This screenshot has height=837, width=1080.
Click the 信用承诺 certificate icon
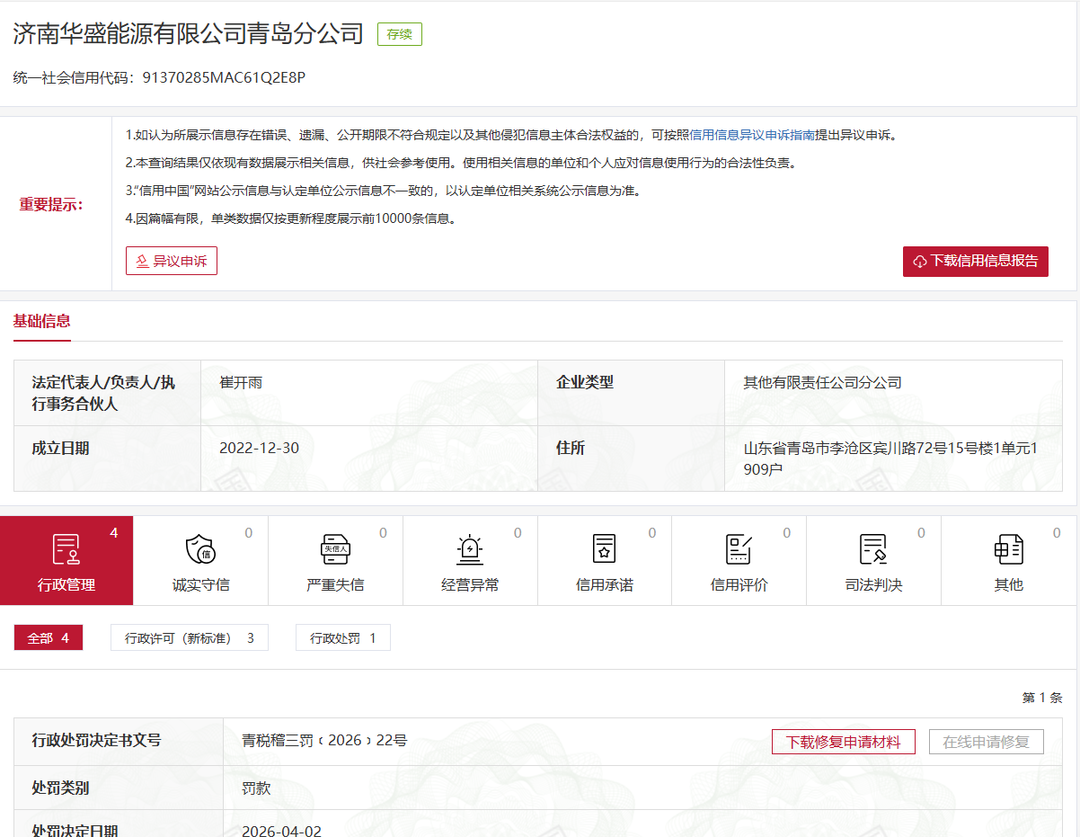(x=604, y=549)
